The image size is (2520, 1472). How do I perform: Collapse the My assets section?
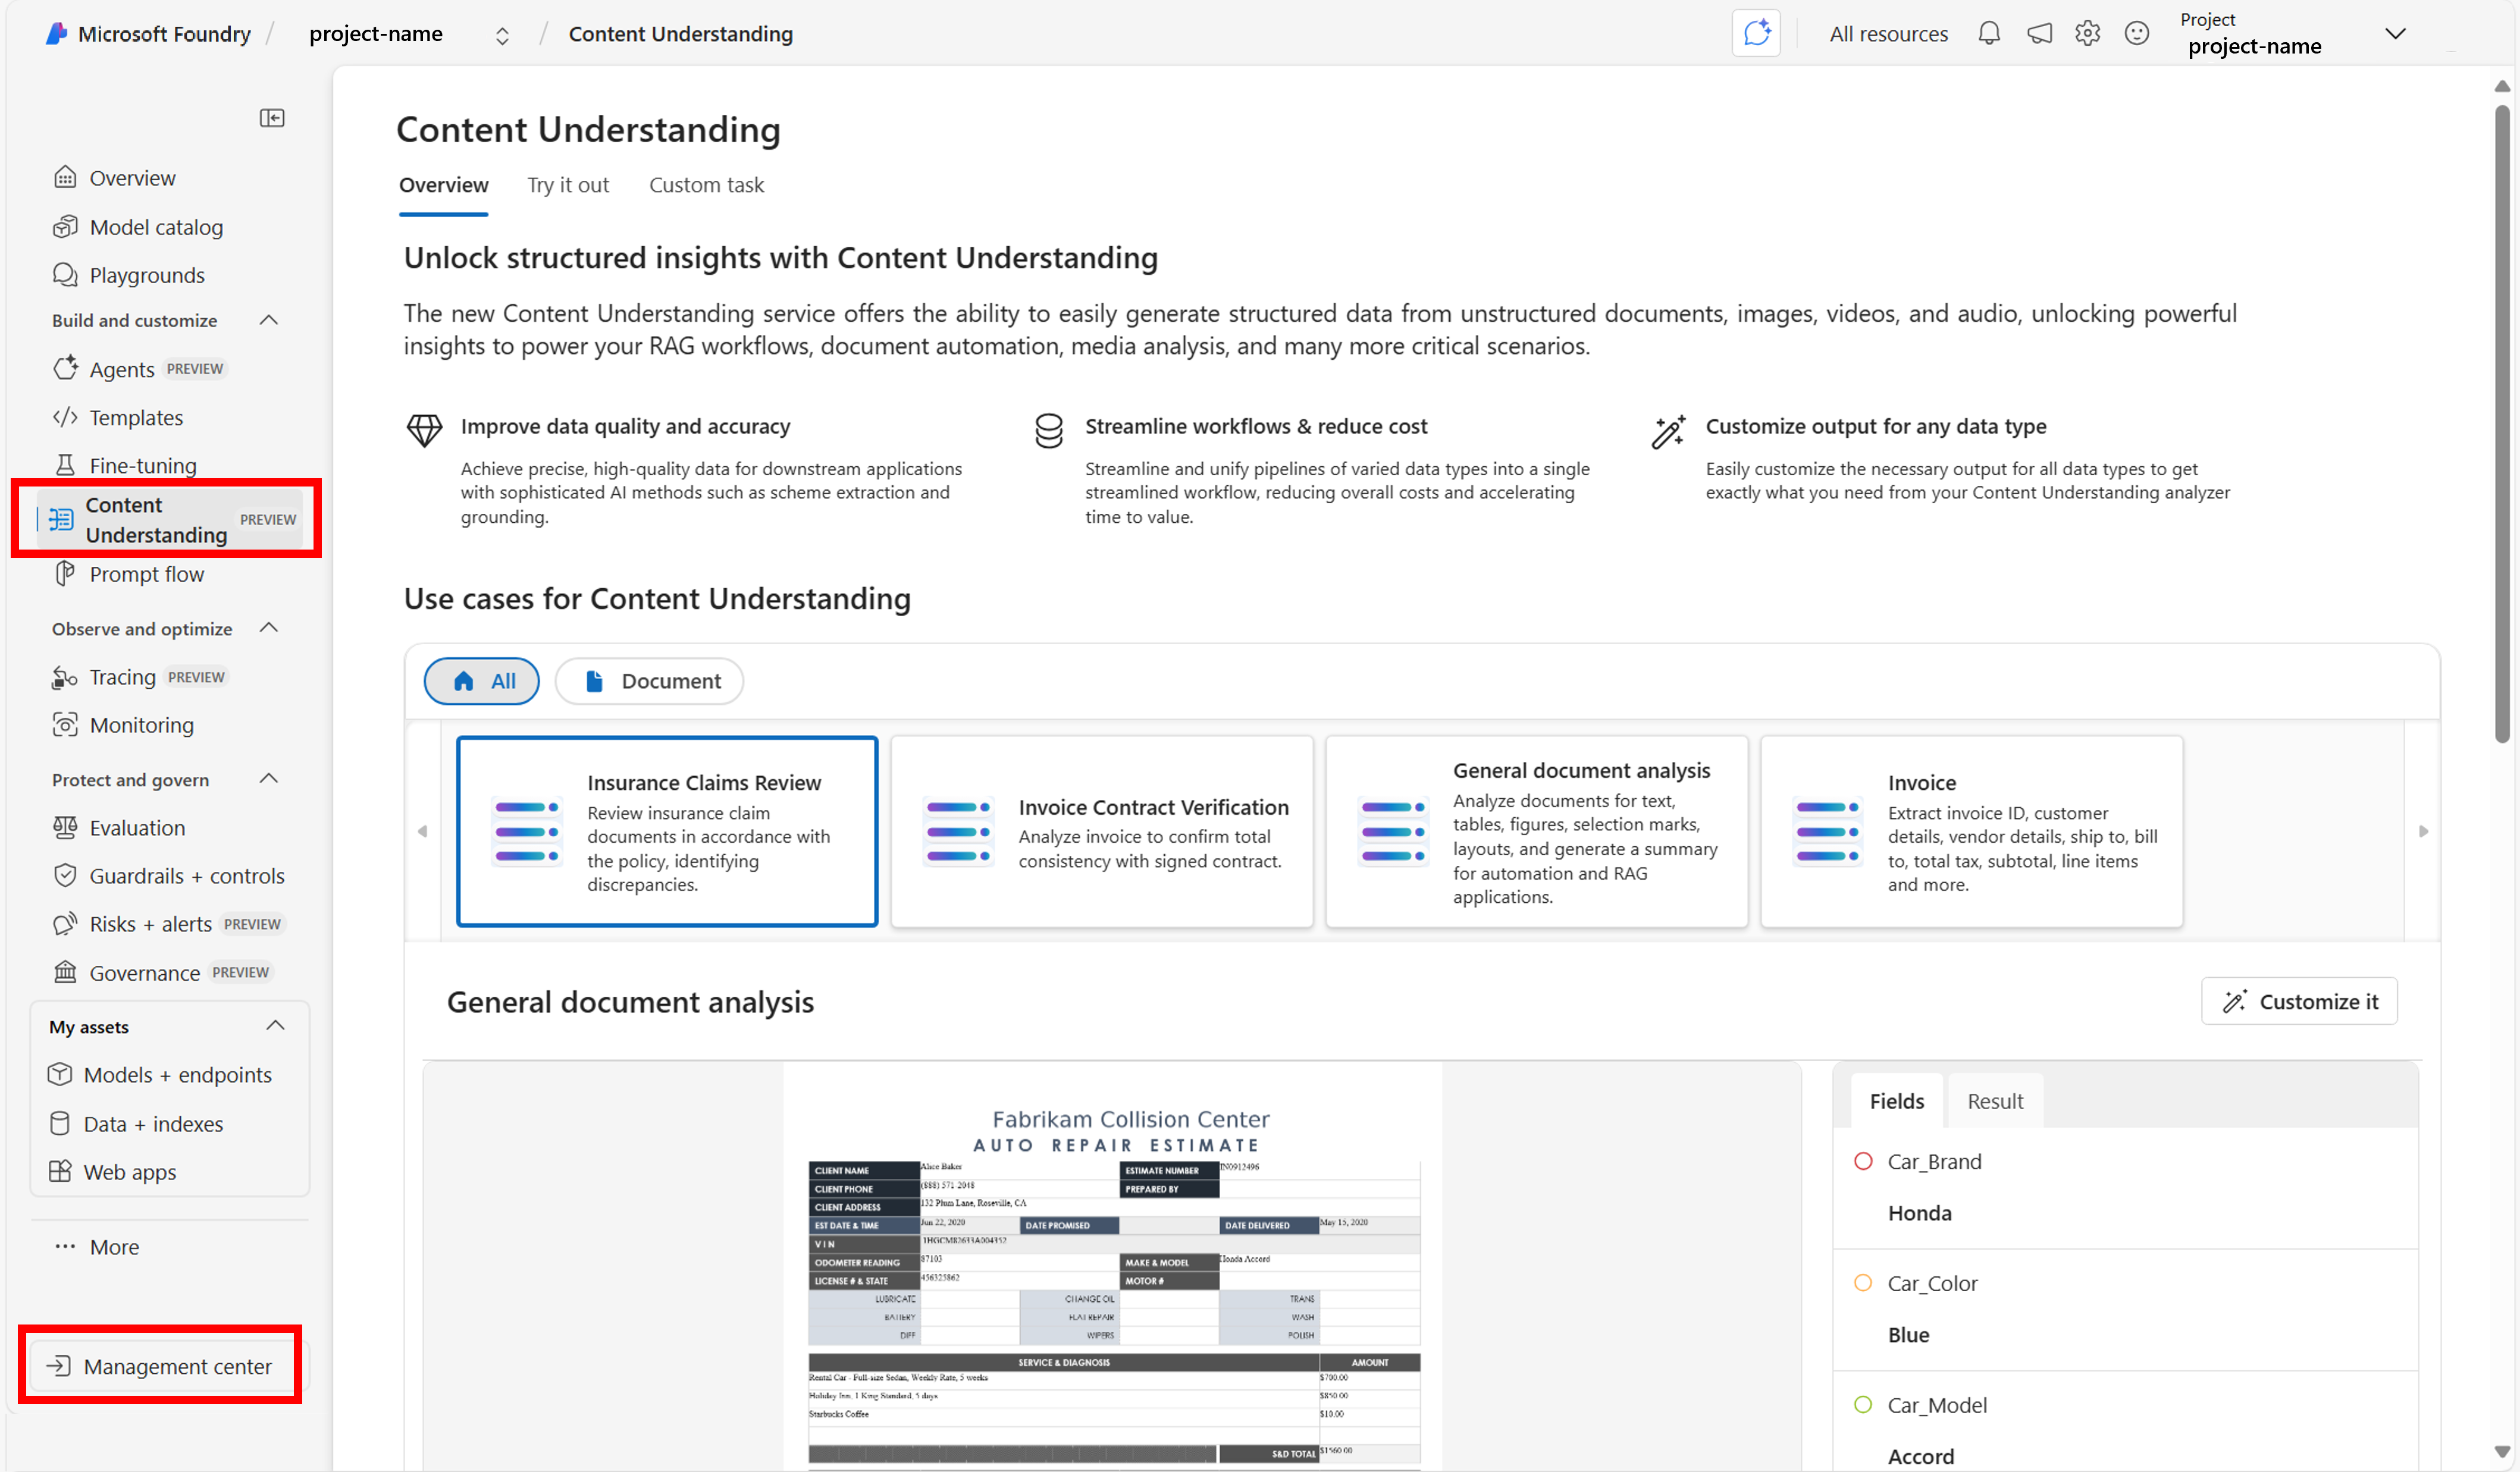coord(275,1026)
